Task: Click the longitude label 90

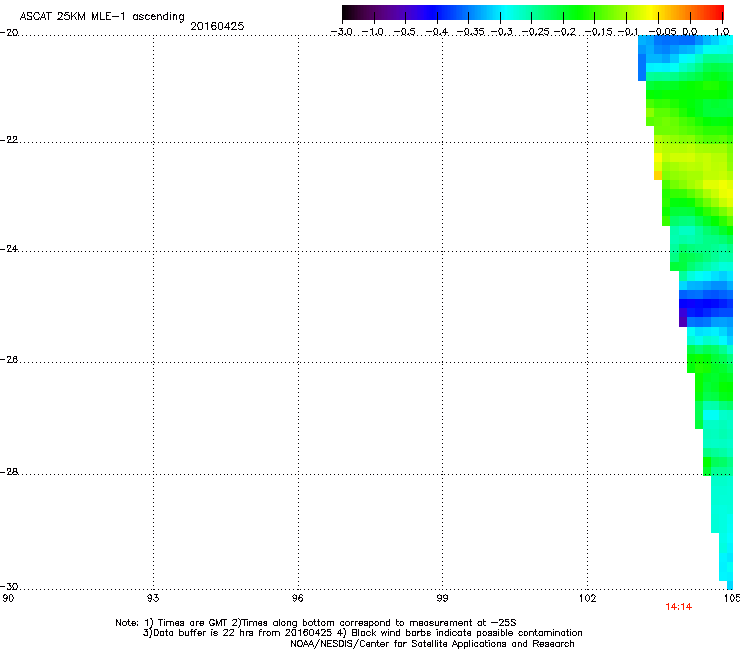Action: click(x=8, y=598)
